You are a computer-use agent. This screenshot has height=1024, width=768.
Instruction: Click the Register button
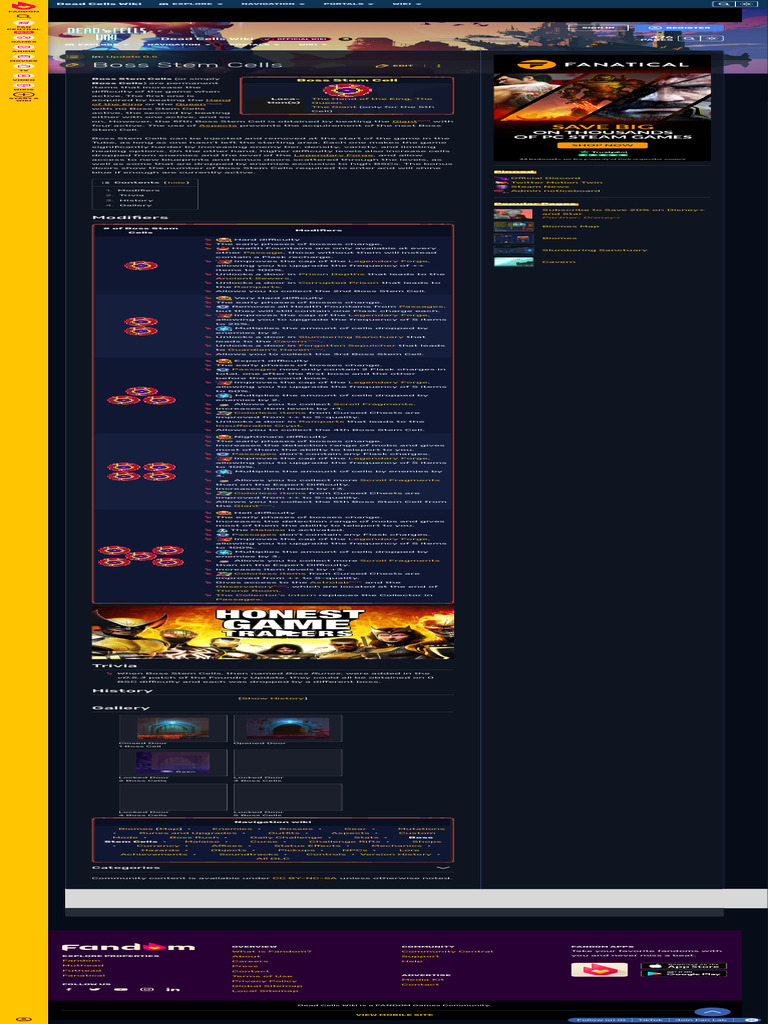679,27
